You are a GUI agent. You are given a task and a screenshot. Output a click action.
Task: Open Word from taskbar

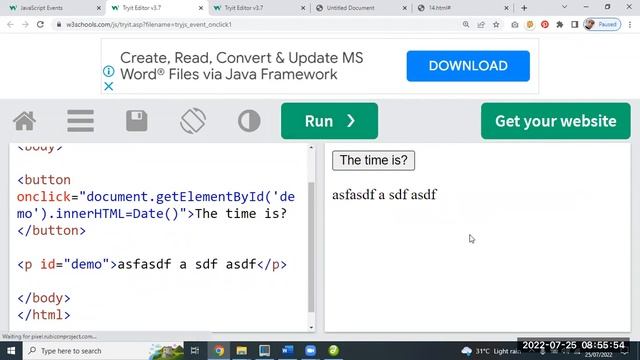[x=287, y=351]
